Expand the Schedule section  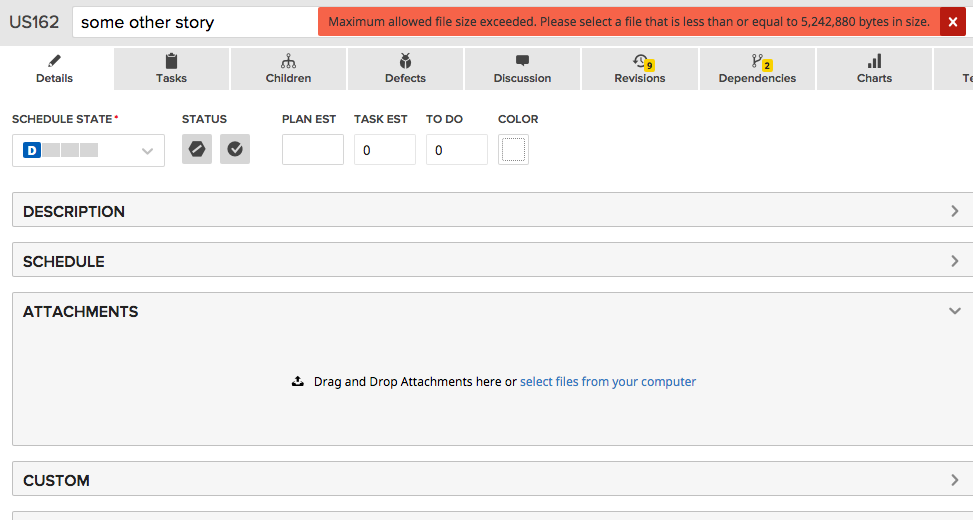tap(491, 261)
